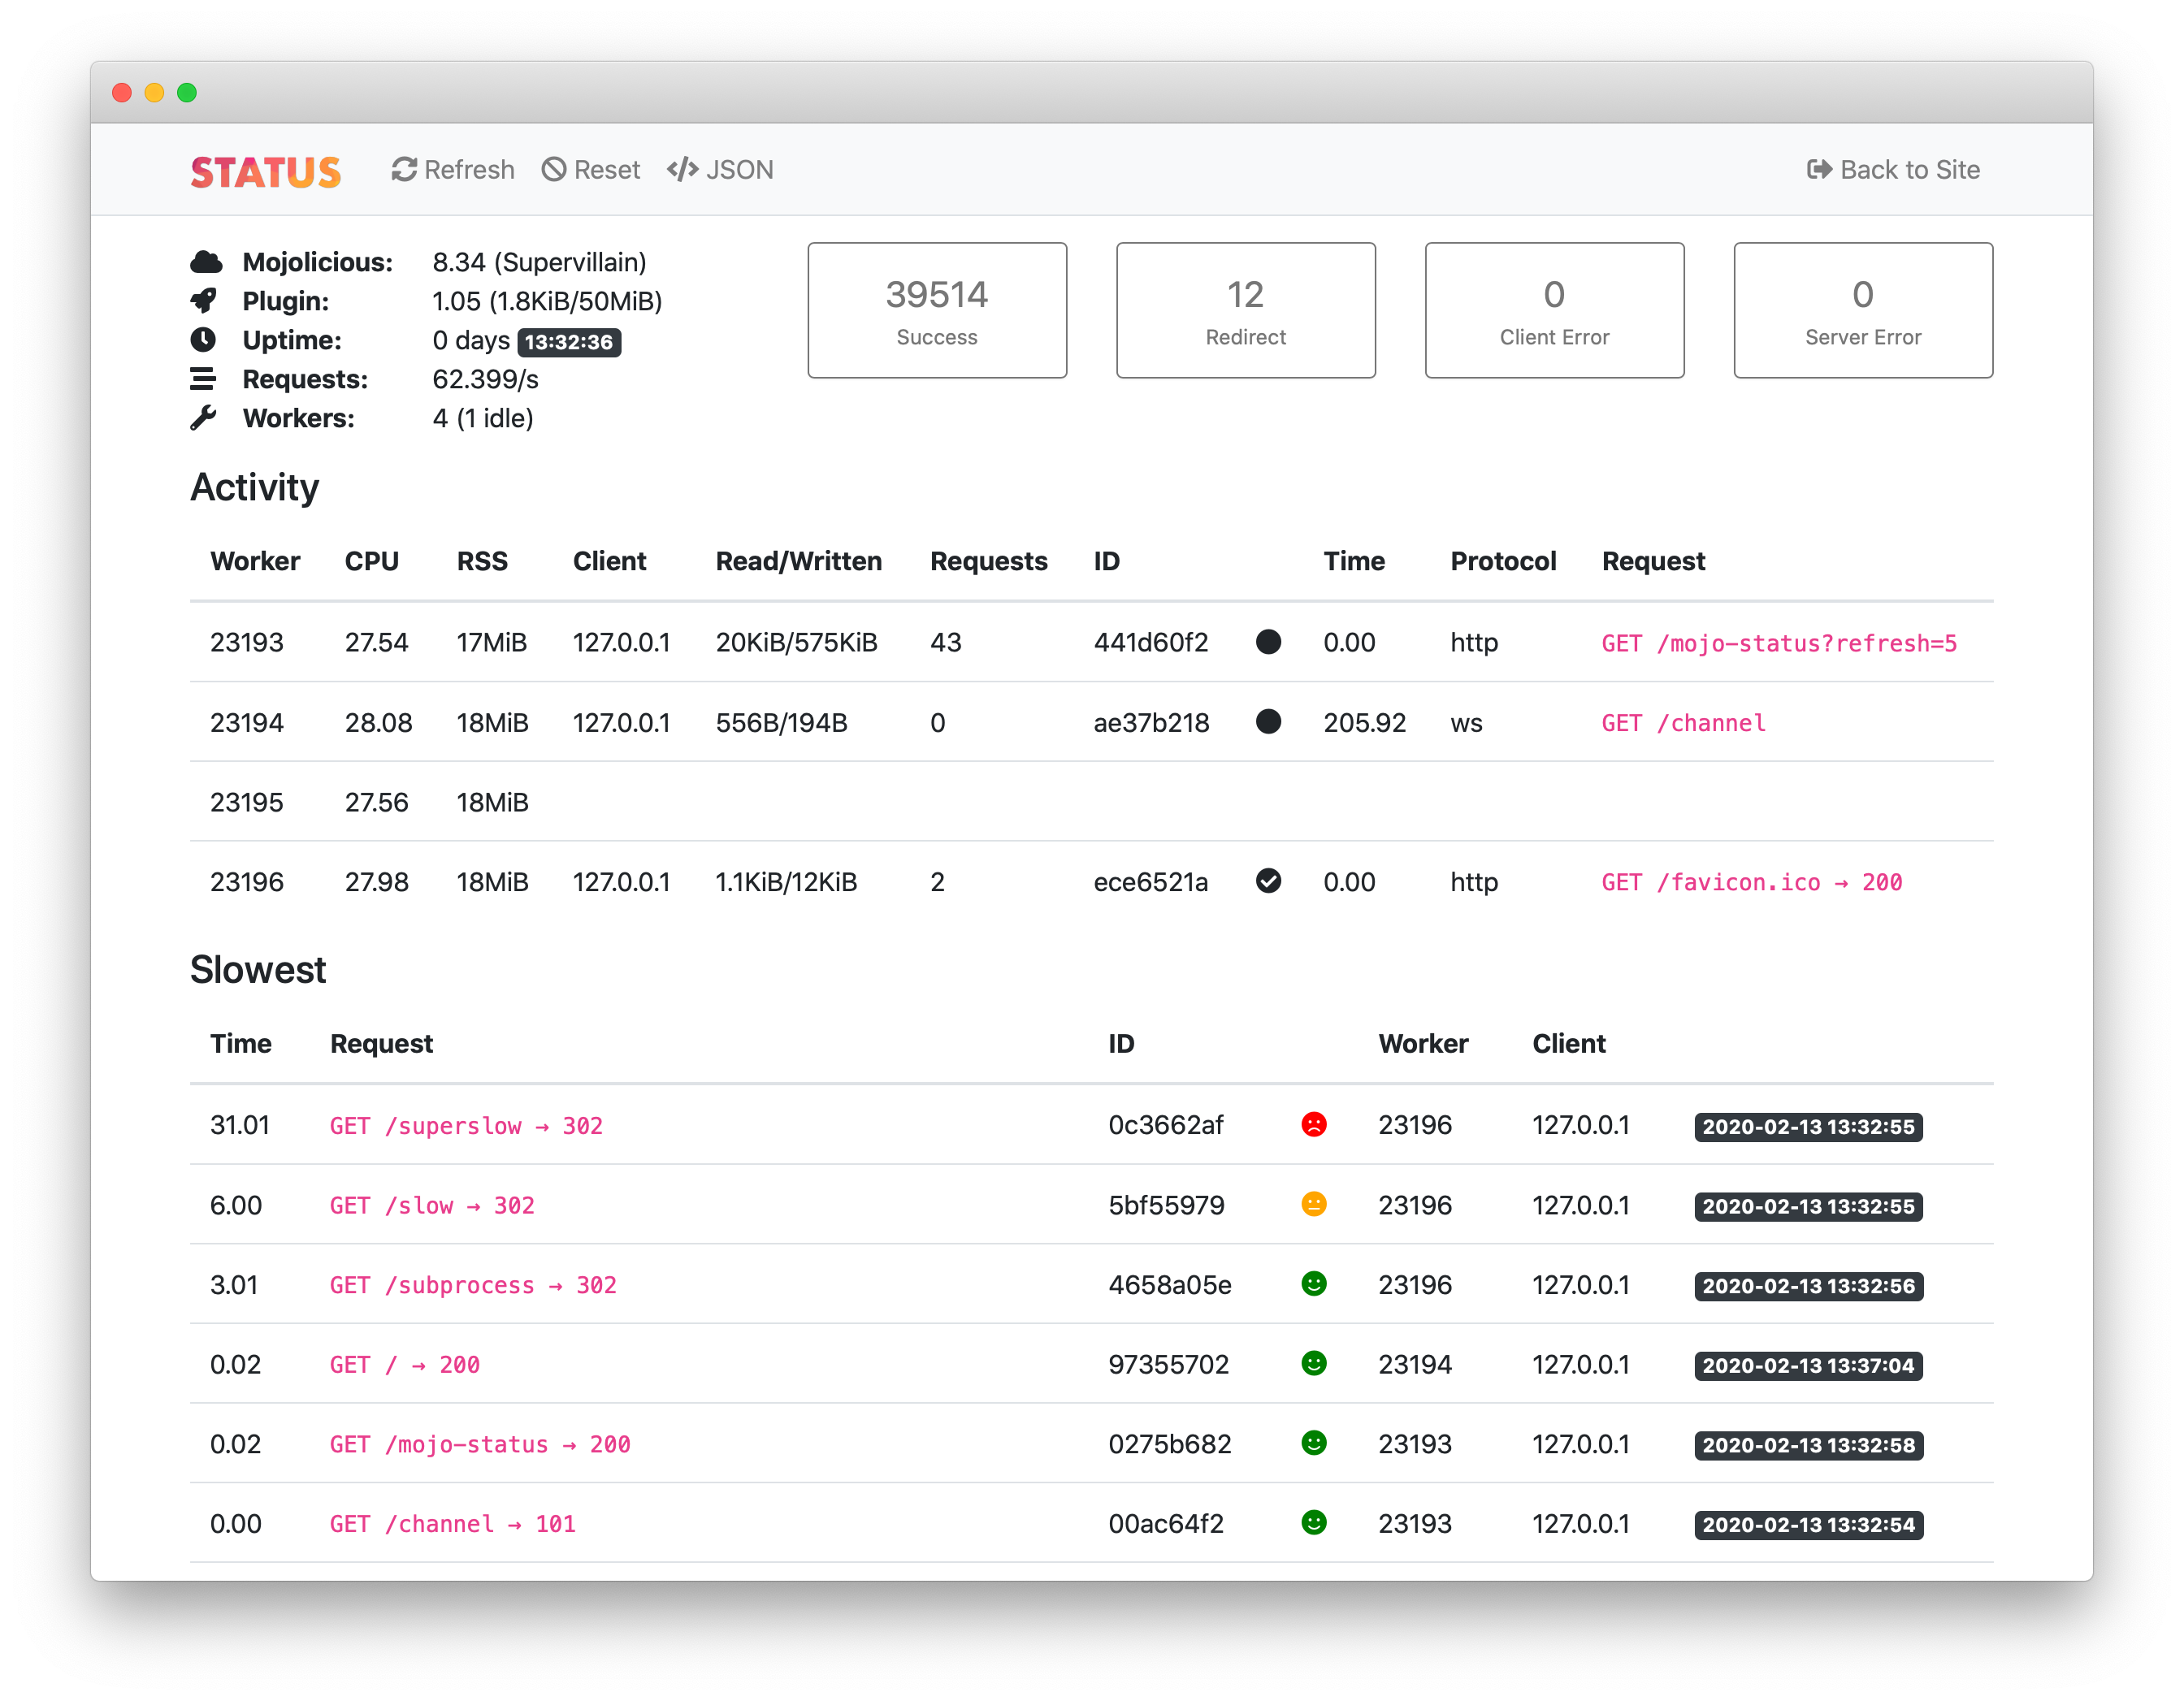Open the JSON code view
2184x1701 pixels.
click(720, 170)
